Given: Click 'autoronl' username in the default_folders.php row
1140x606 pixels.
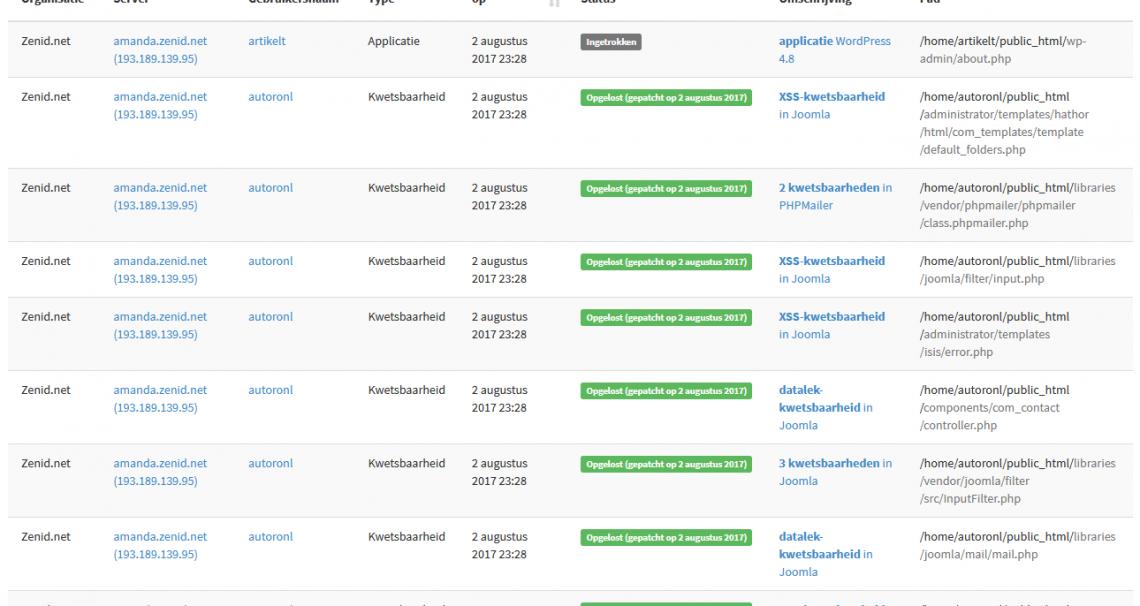Looking at the screenshot, I should tap(270, 97).
